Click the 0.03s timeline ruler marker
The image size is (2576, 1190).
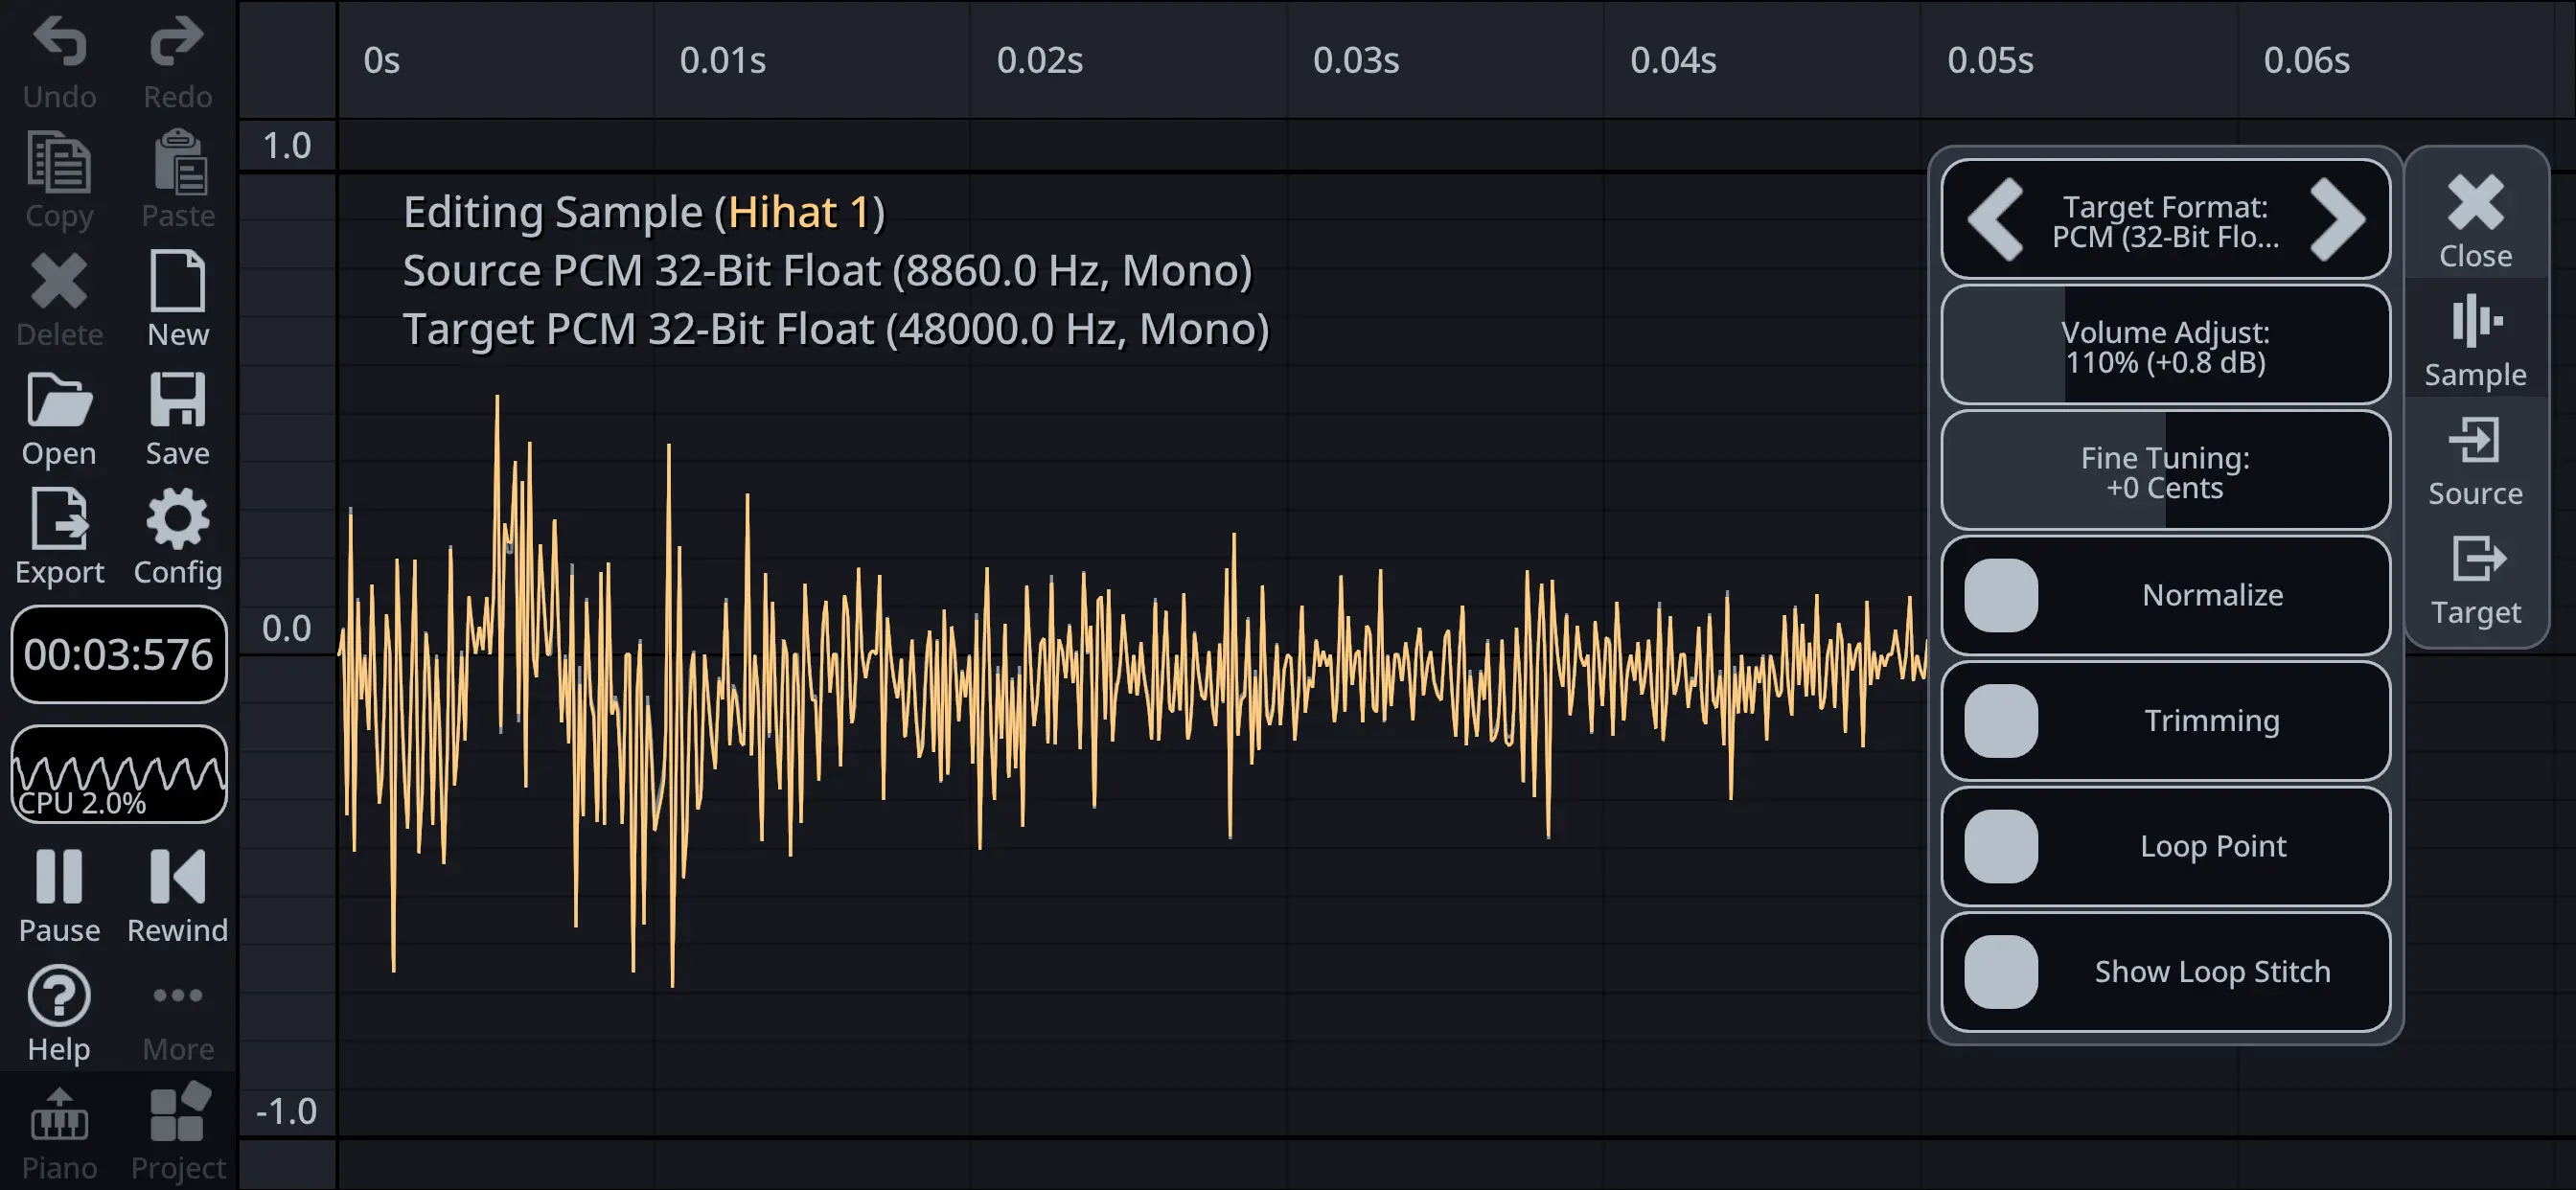coord(1355,60)
